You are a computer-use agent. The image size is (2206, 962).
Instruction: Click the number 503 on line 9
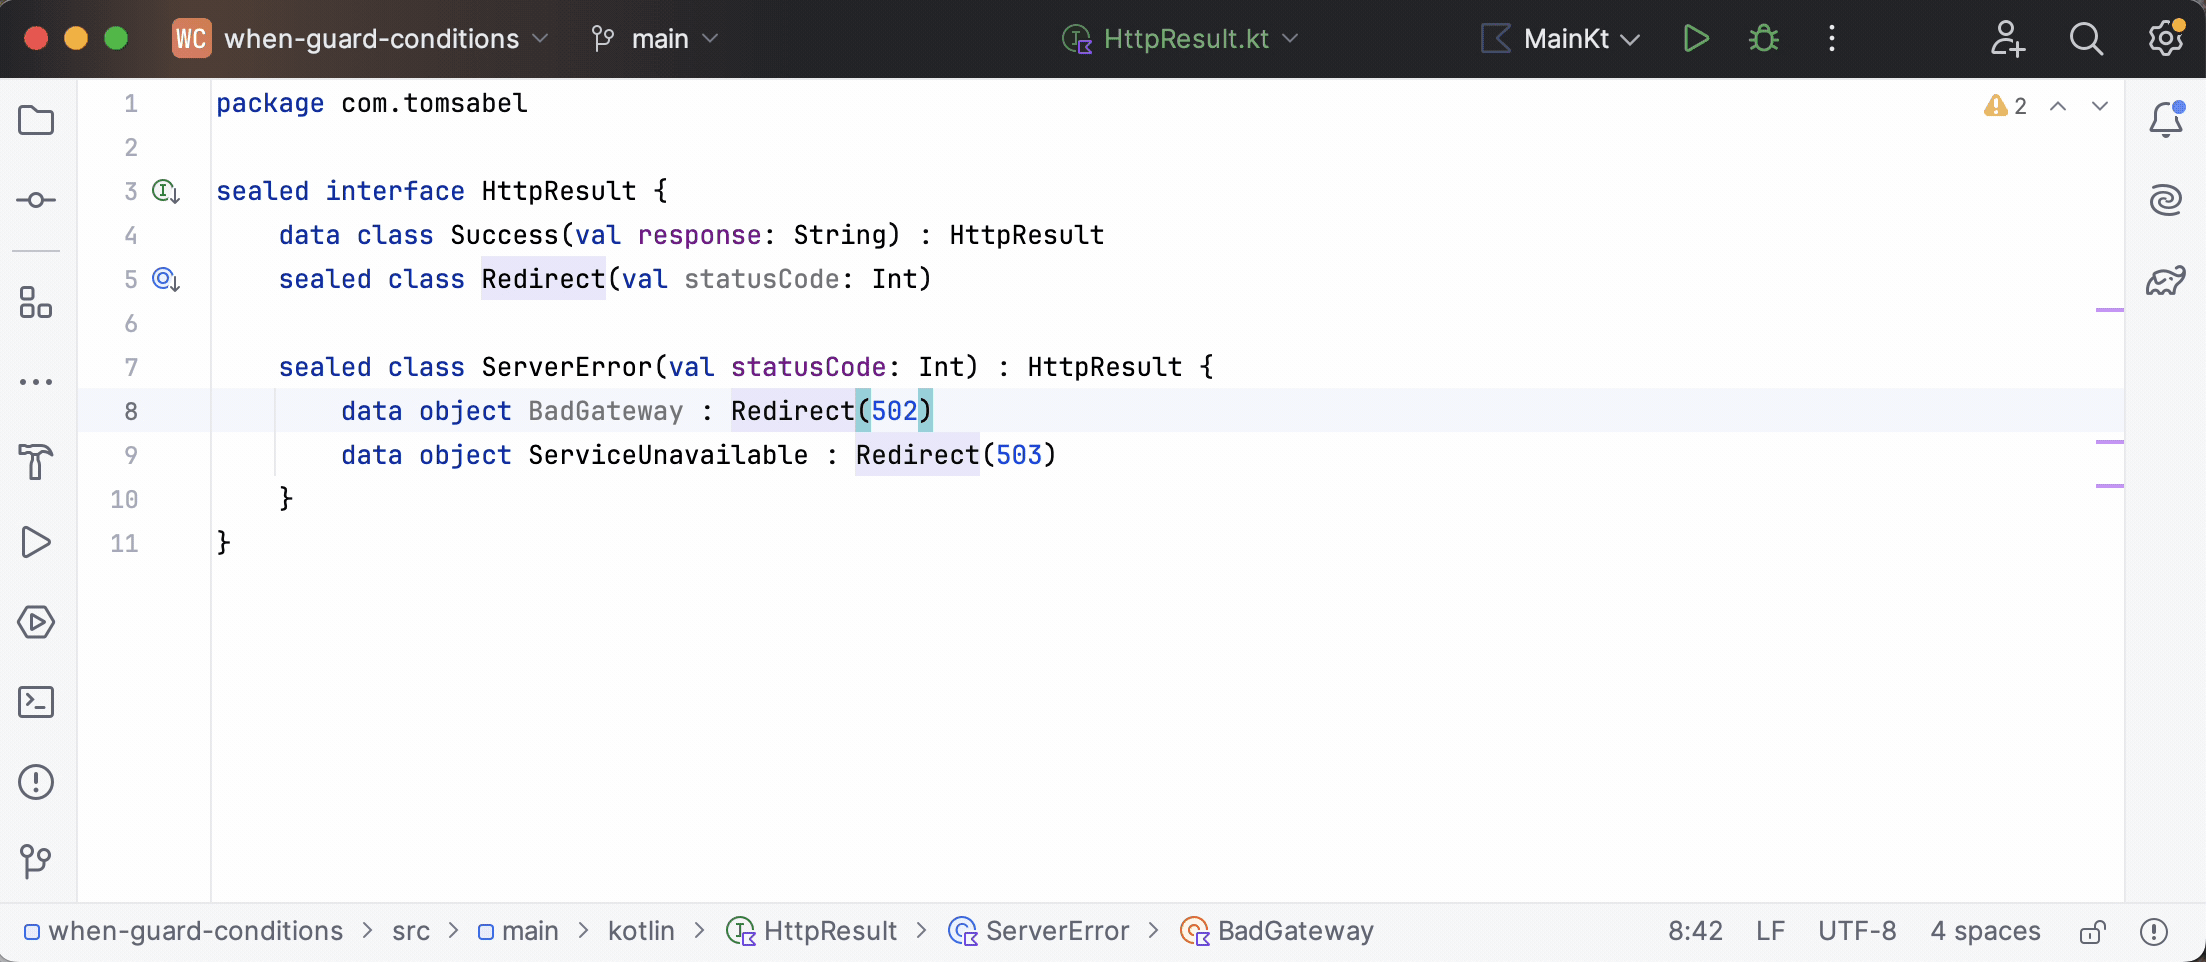[1019, 455]
